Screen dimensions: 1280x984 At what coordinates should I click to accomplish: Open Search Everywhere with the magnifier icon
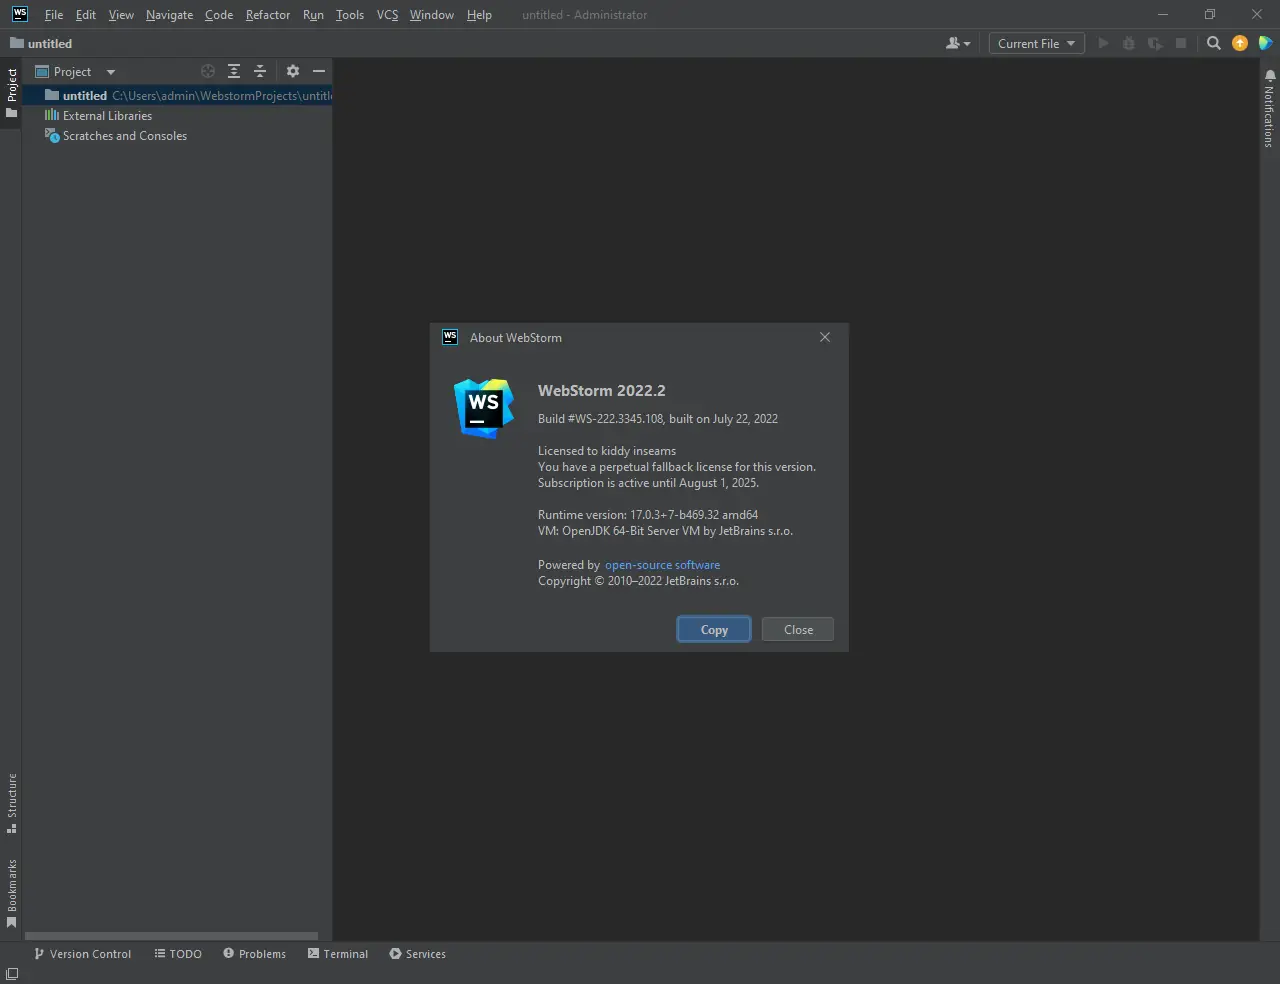point(1214,43)
